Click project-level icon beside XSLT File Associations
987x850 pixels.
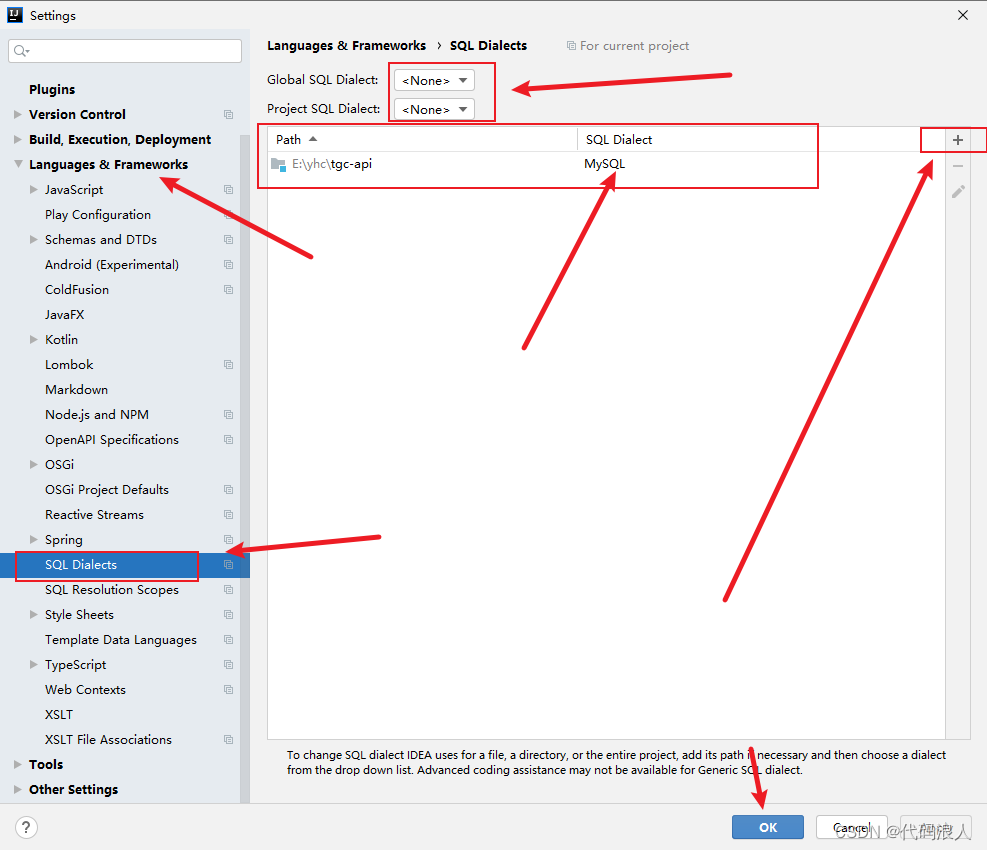228,740
